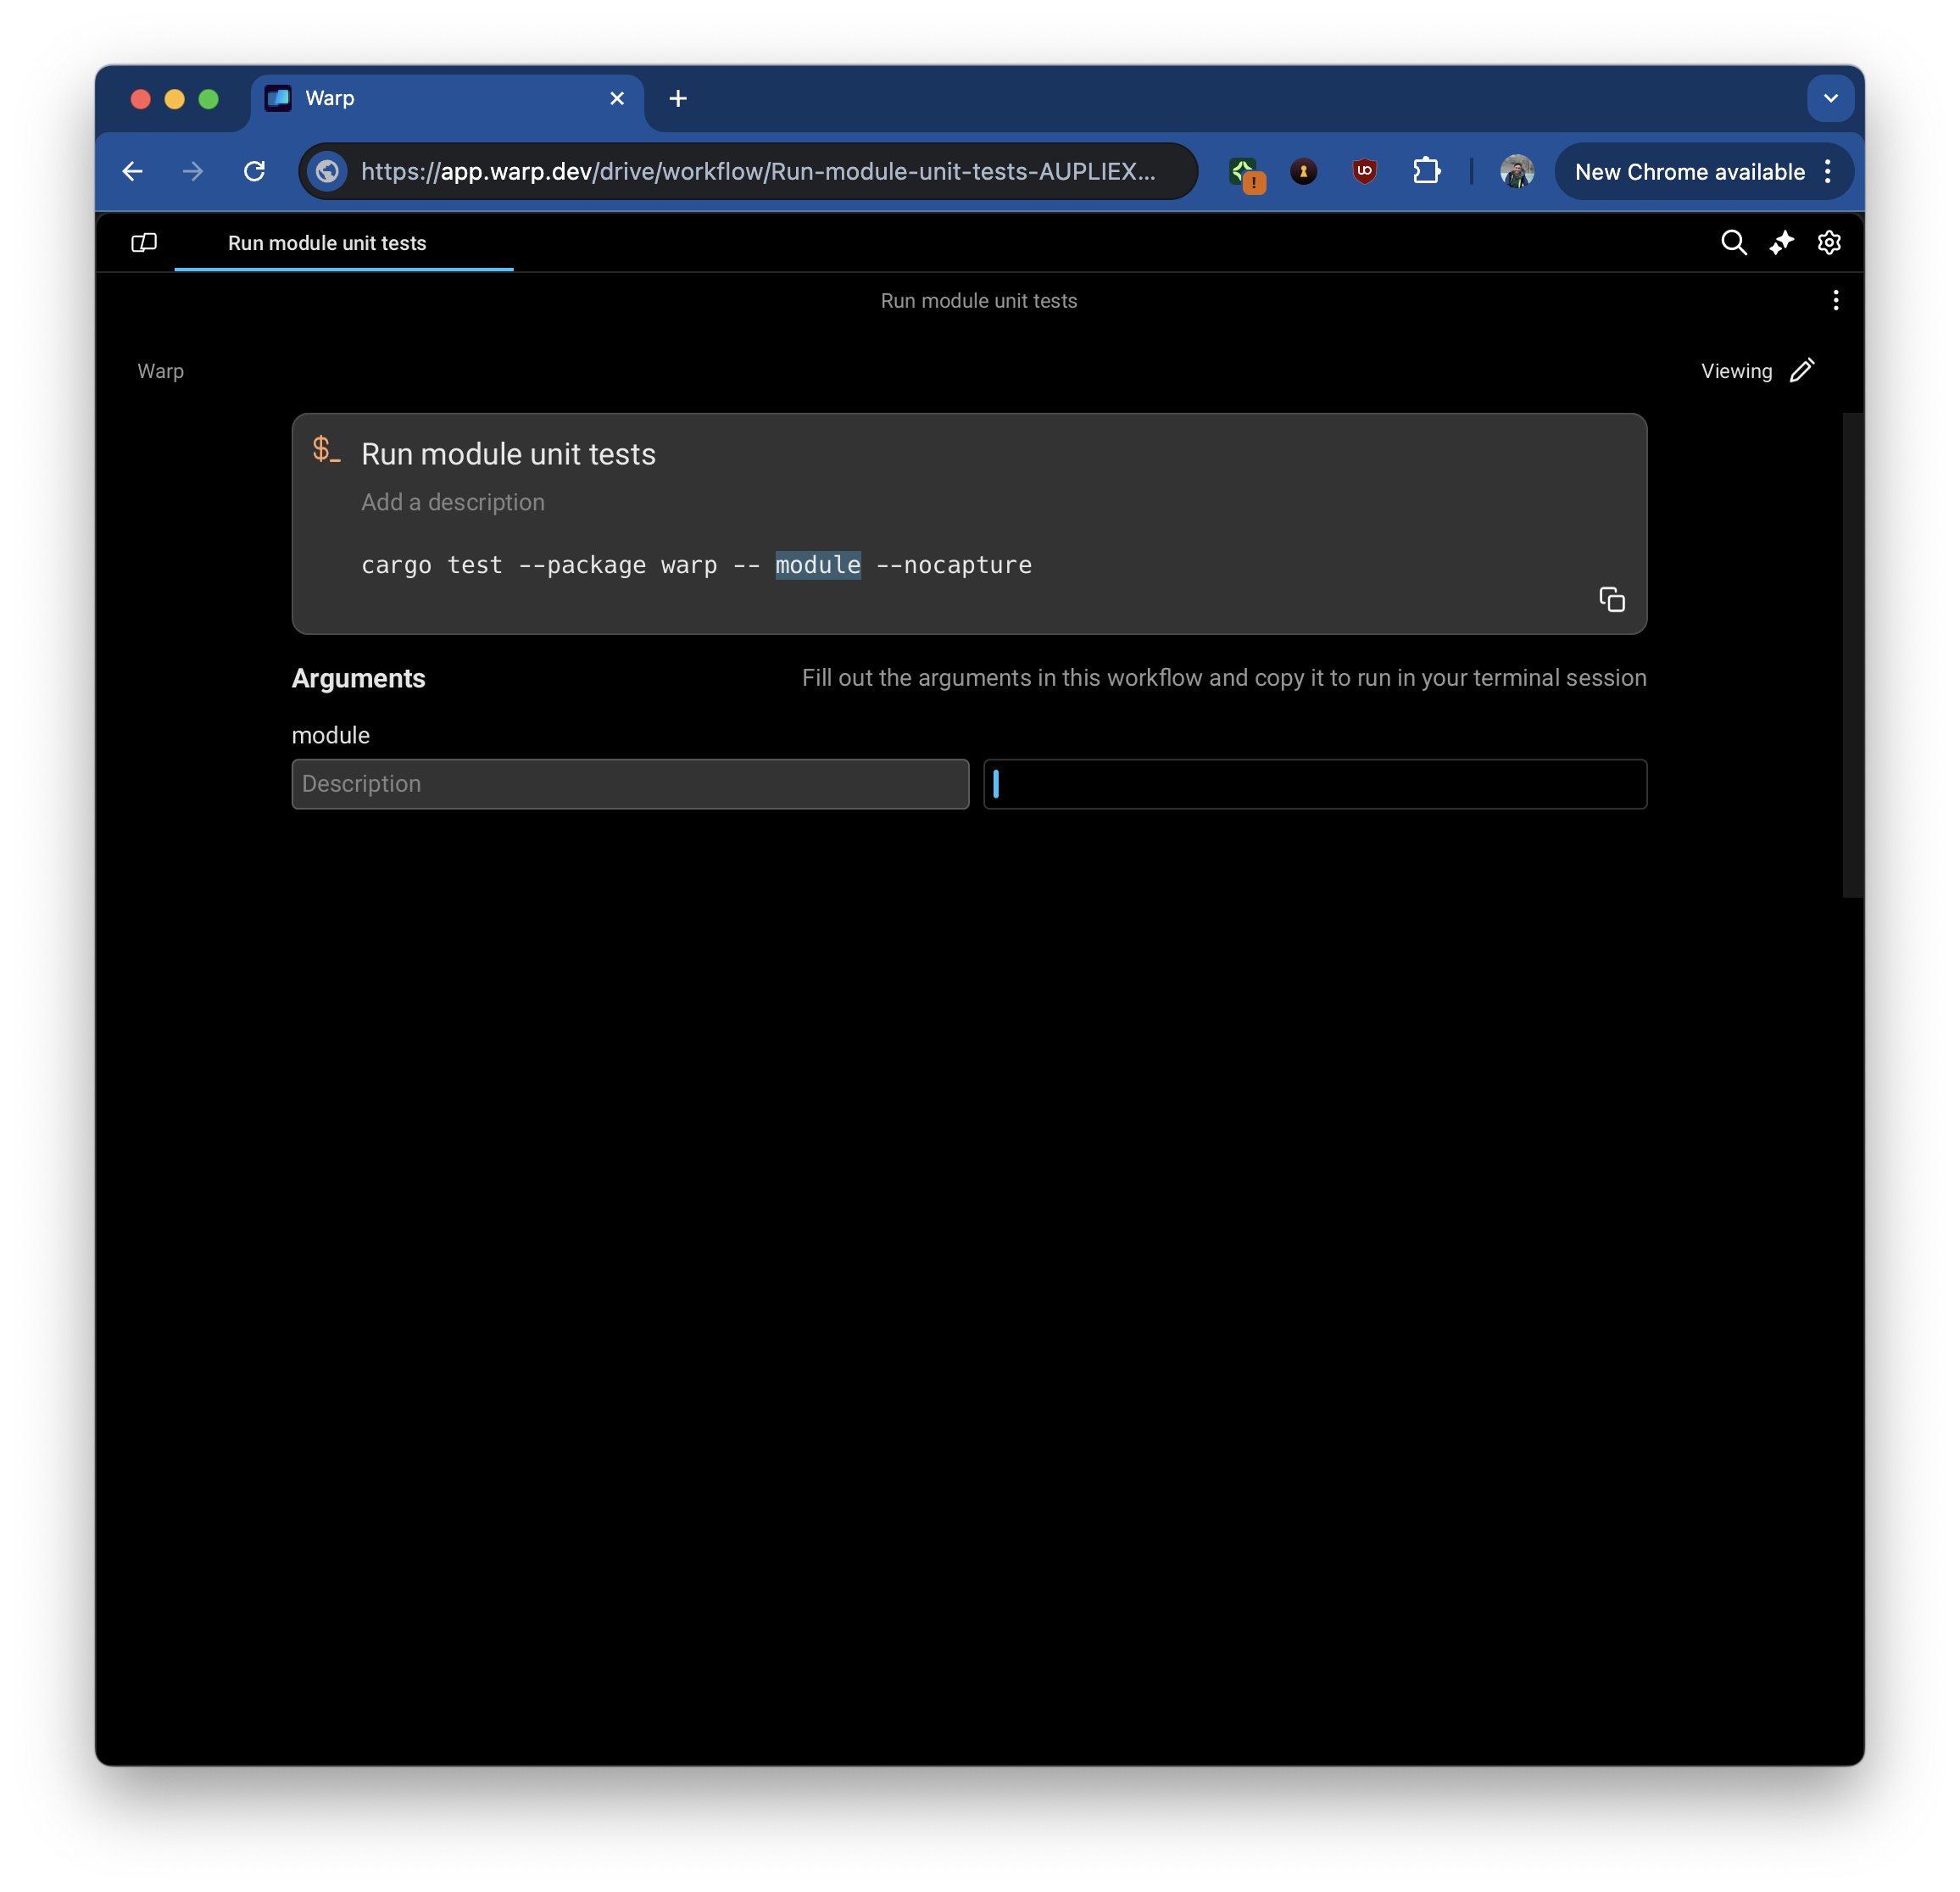
Task: Click the pencil edit icon beside Viewing
Action: coord(1802,371)
